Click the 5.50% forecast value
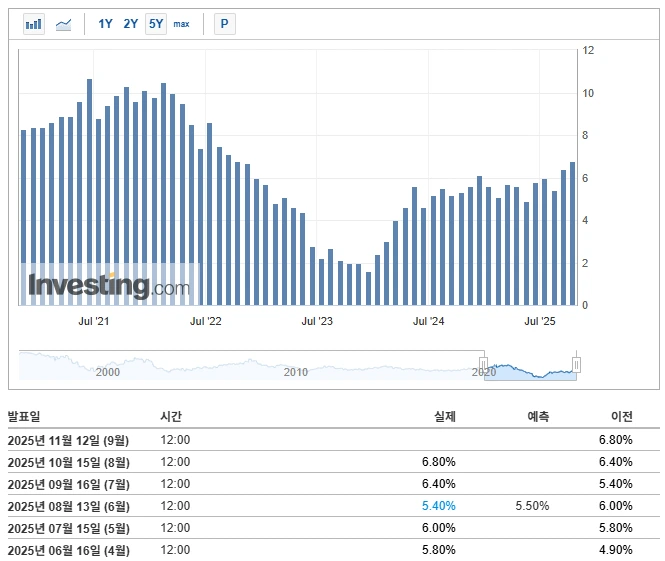 532,506
